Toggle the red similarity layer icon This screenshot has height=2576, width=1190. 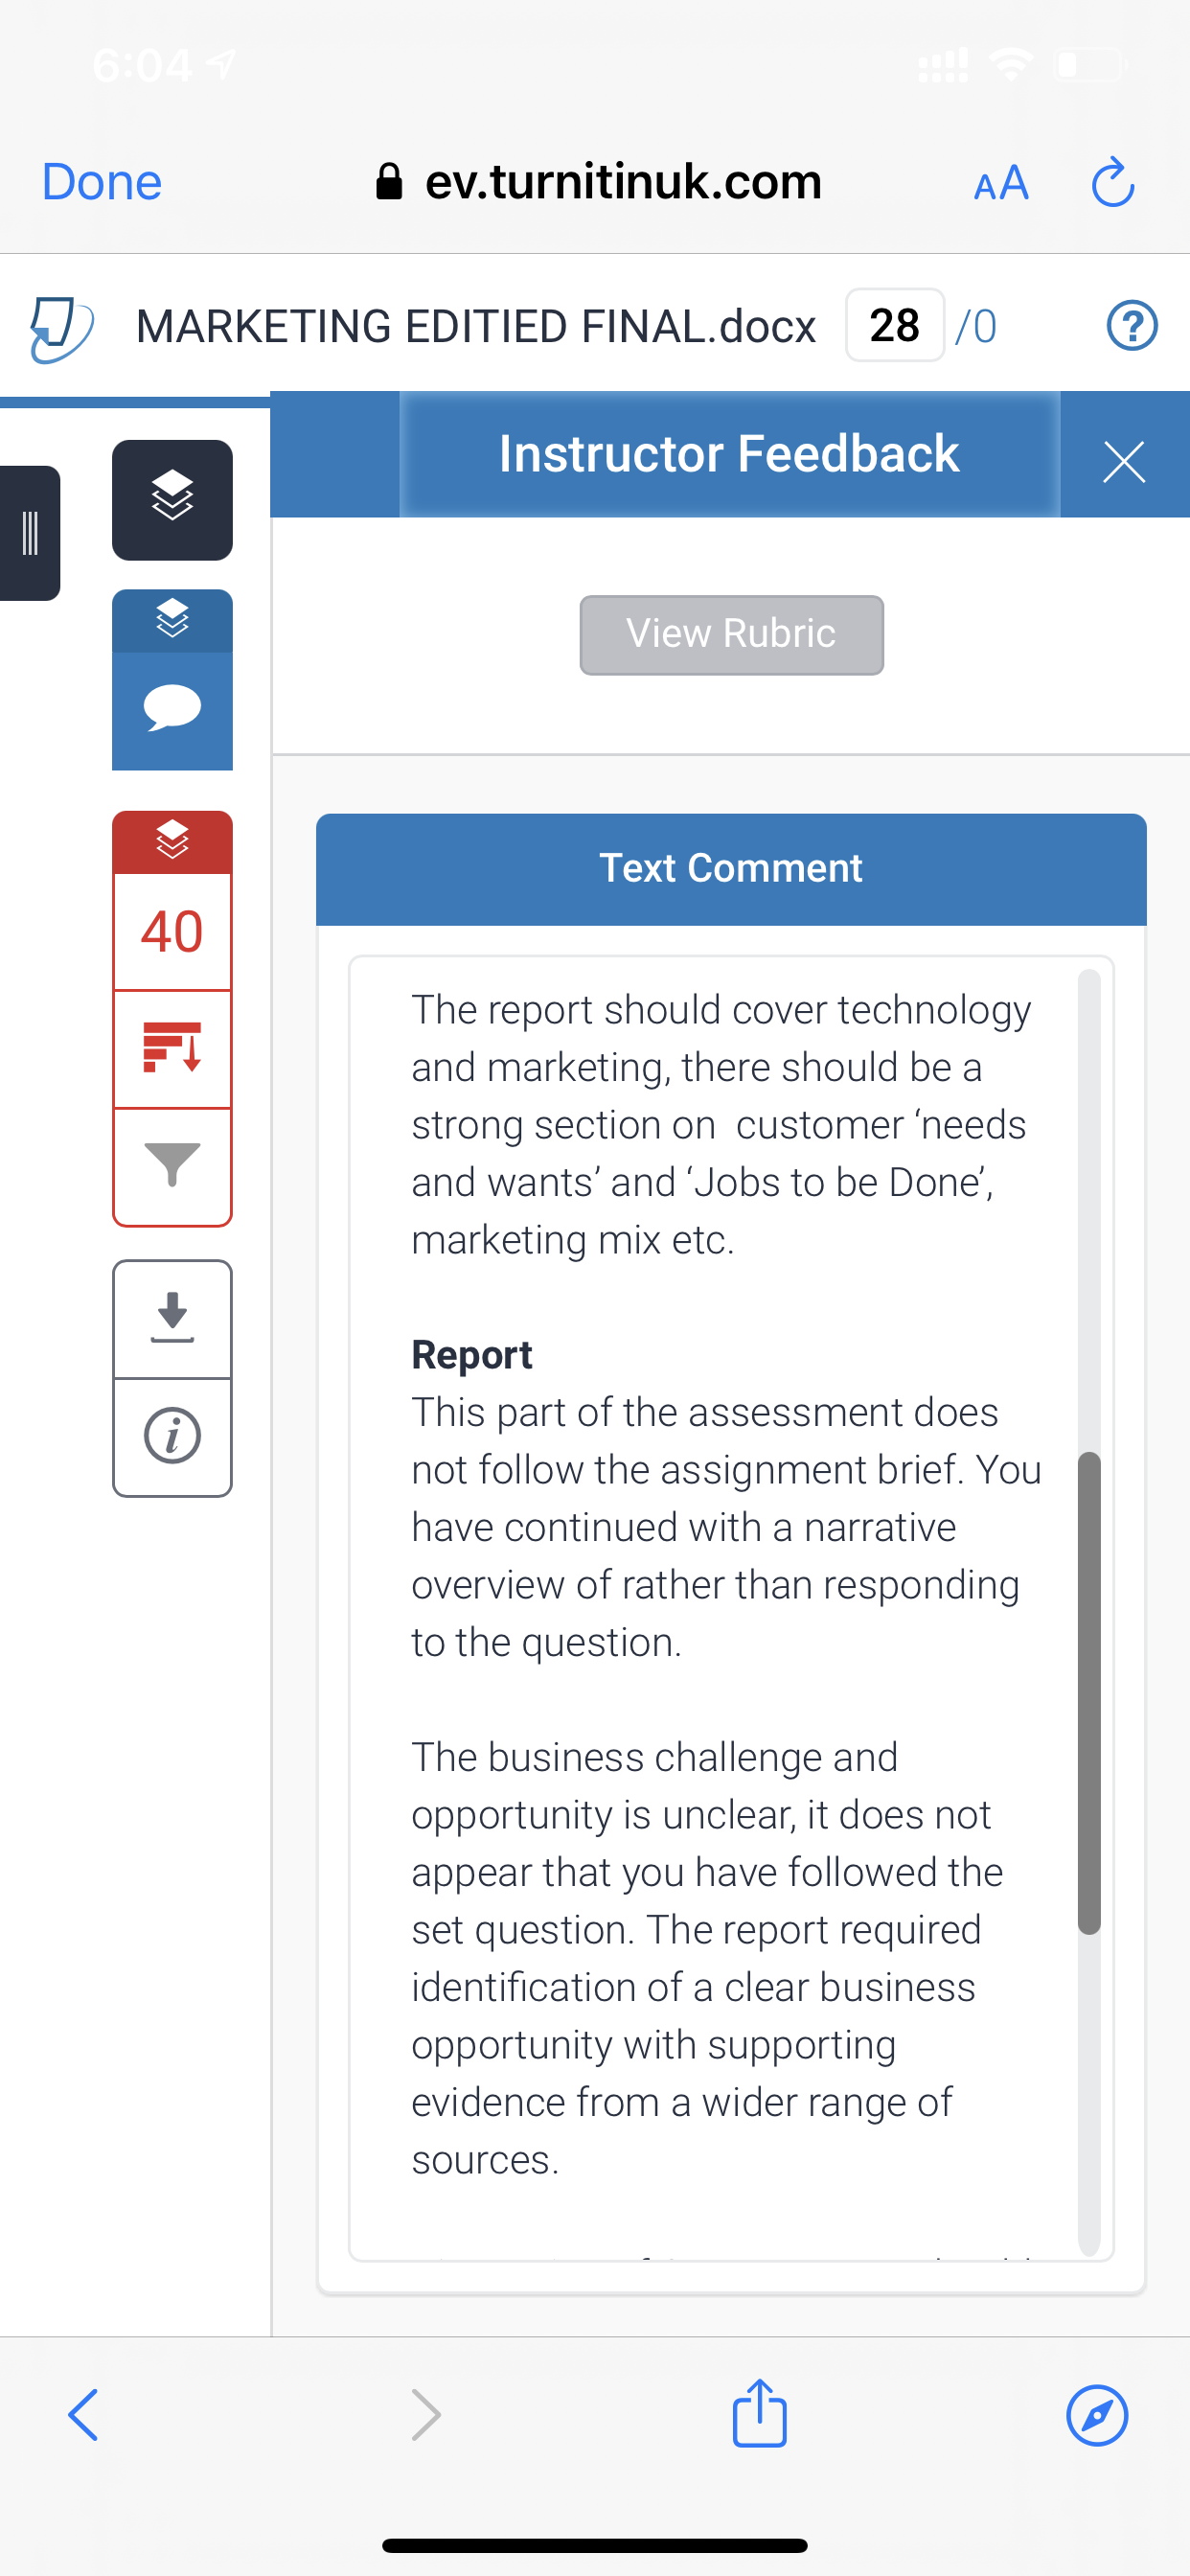(x=172, y=841)
